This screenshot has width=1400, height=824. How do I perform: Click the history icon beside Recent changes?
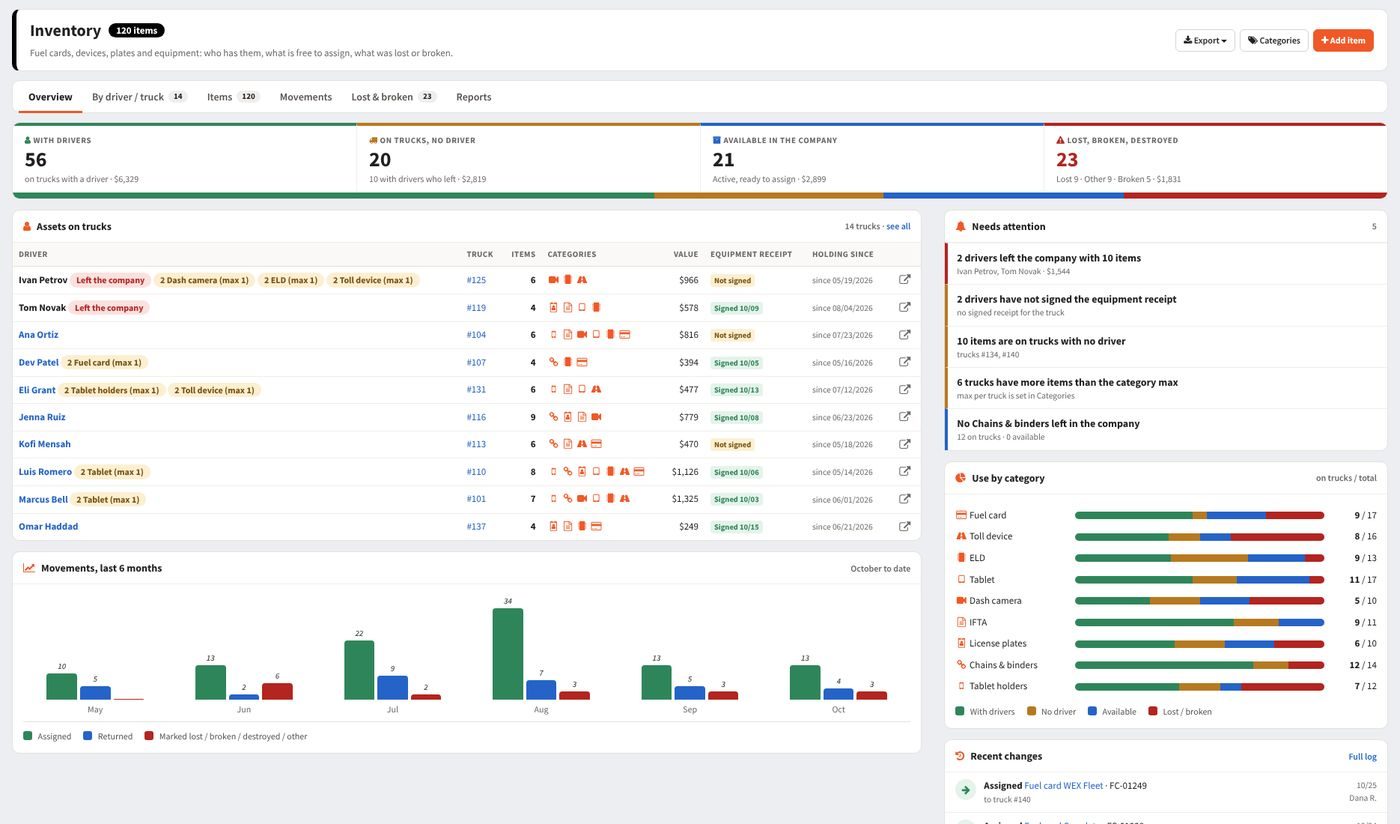[x=960, y=756]
